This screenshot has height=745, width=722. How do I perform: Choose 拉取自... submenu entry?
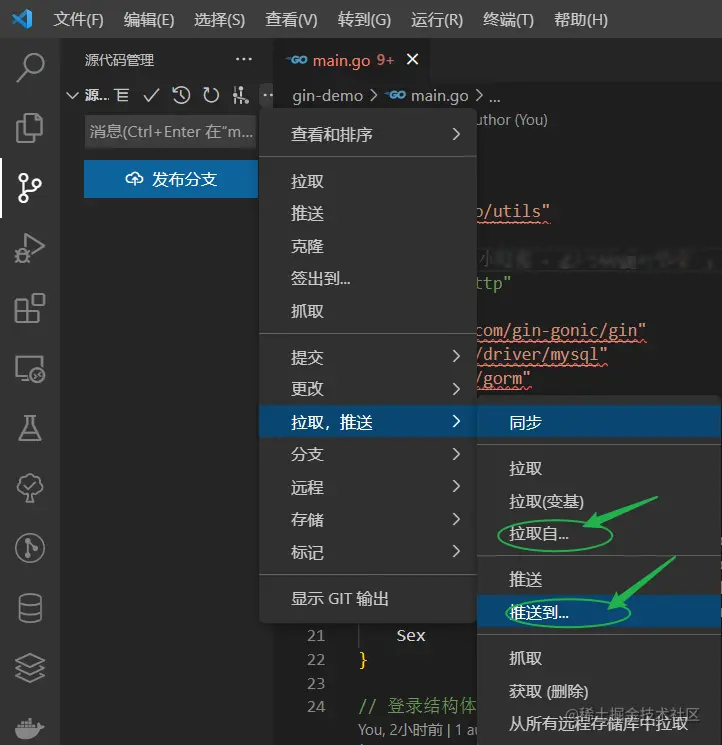point(599,534)
